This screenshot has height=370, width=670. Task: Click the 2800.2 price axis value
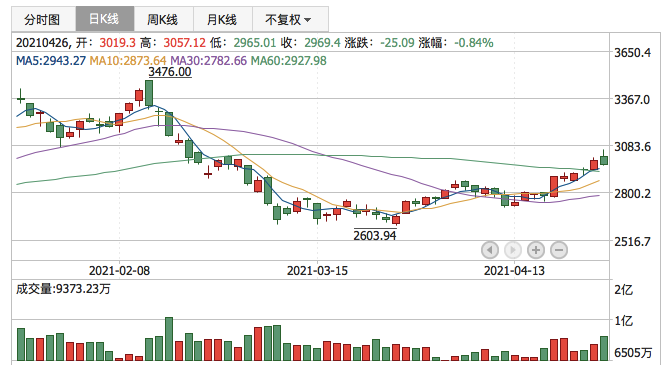[632, 194]
